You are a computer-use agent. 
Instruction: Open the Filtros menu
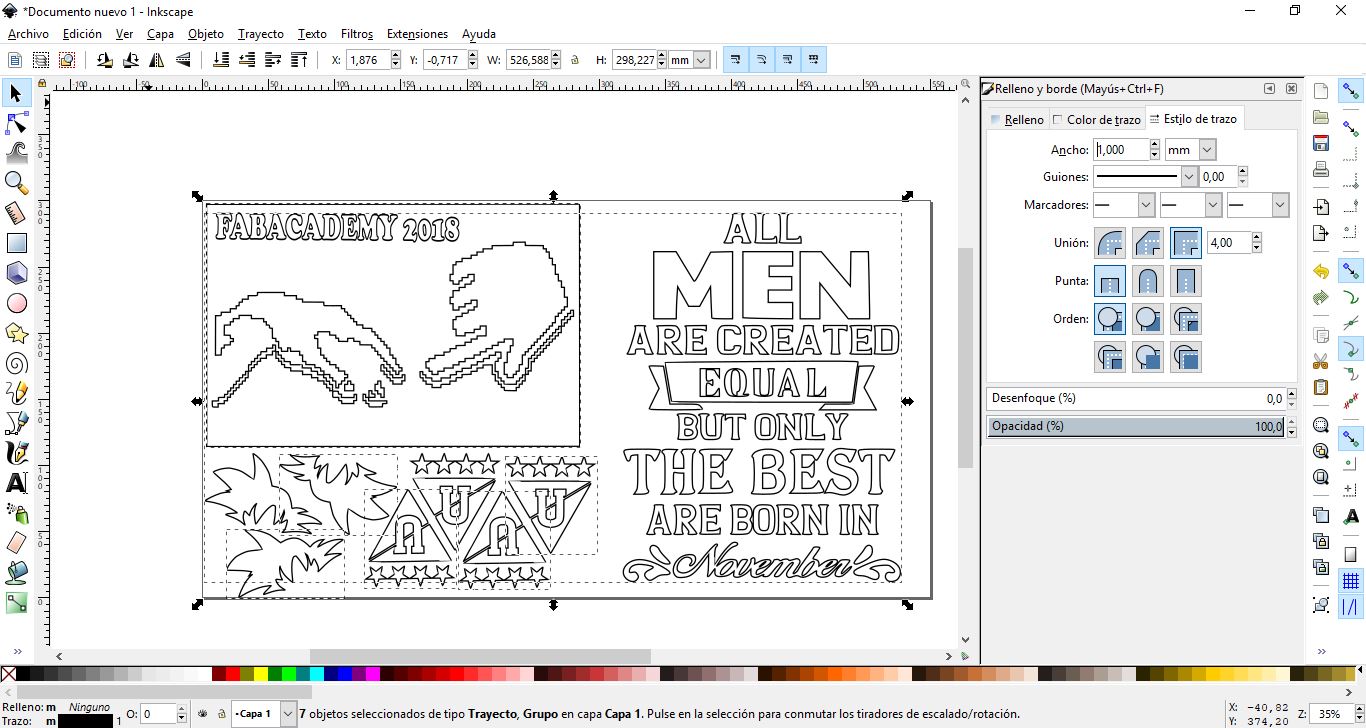(356, 34)
